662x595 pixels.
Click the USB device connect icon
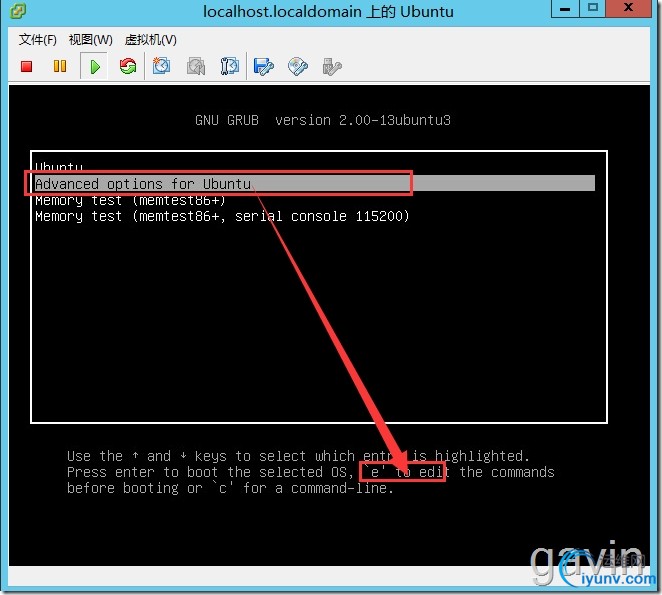332,66
